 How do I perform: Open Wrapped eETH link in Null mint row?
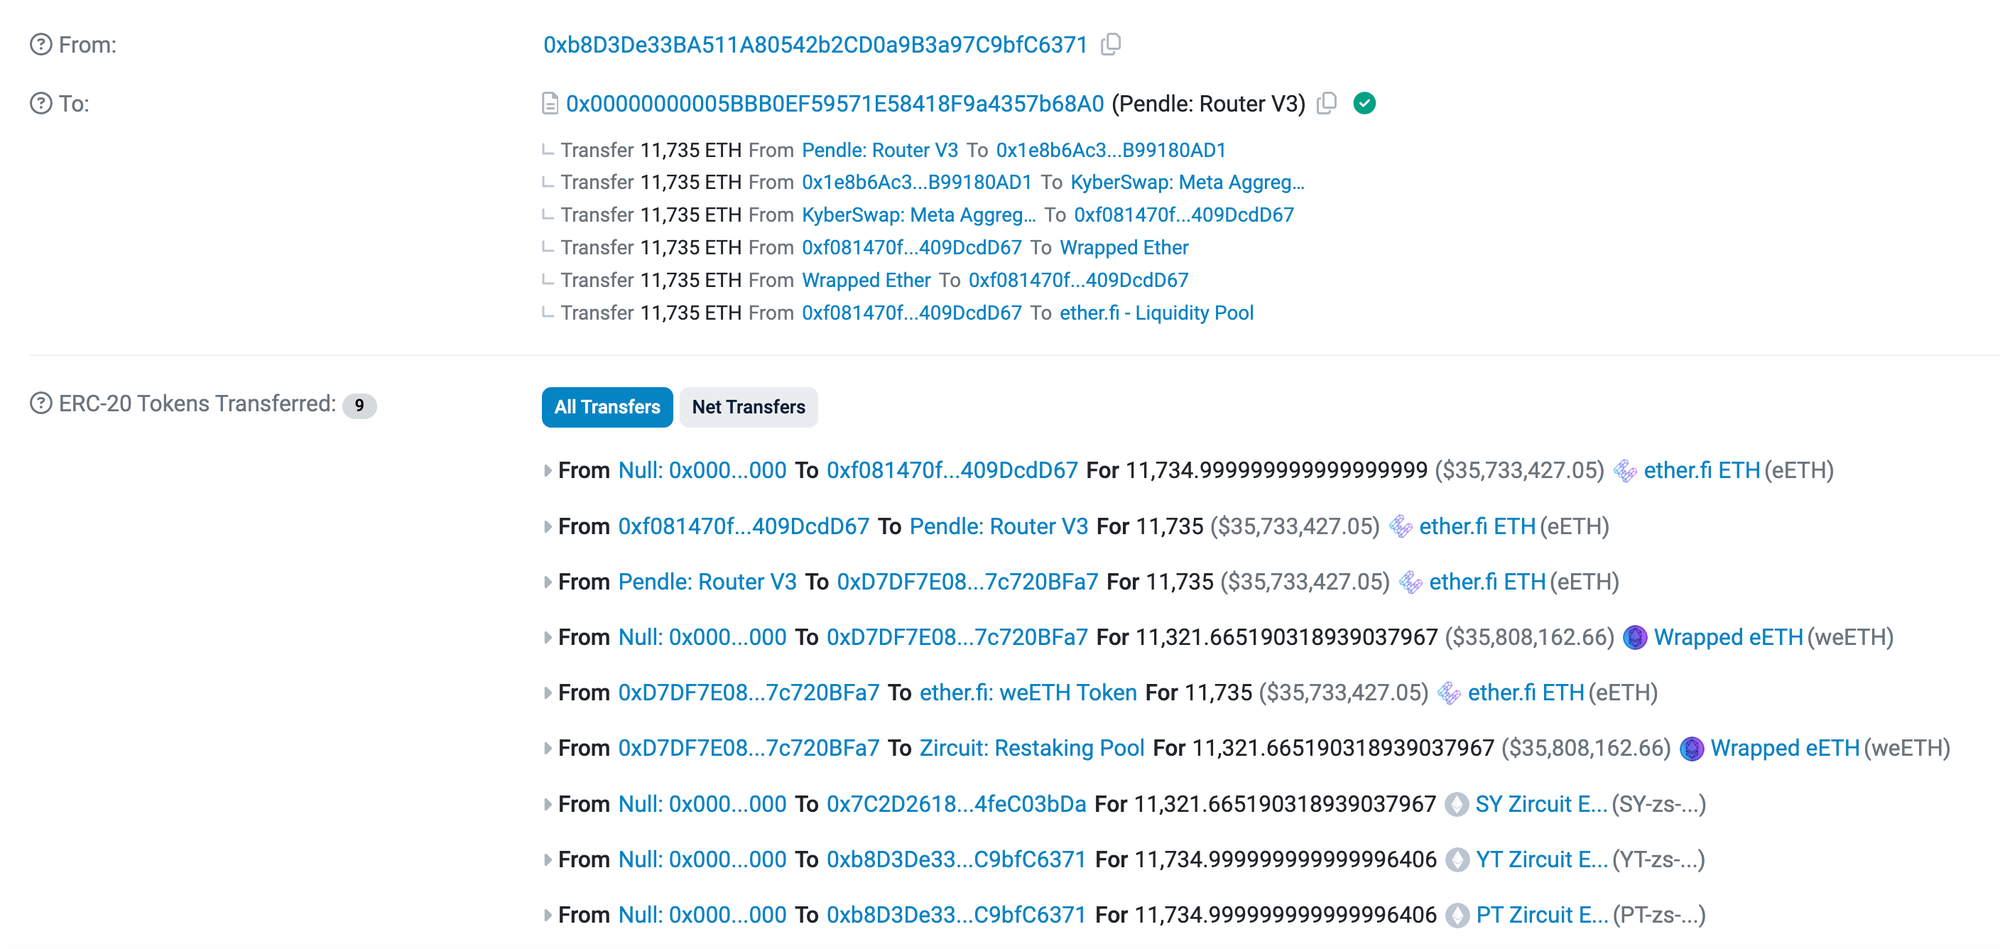tap(1728, 638)
